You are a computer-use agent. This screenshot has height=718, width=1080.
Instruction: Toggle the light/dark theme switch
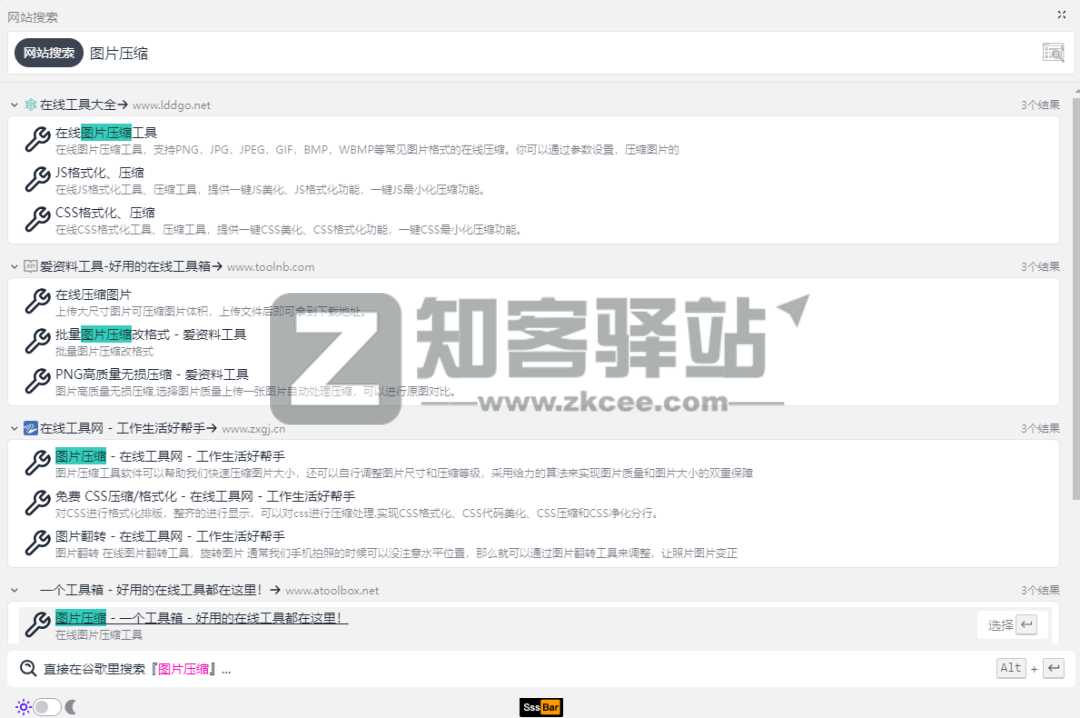47,707
